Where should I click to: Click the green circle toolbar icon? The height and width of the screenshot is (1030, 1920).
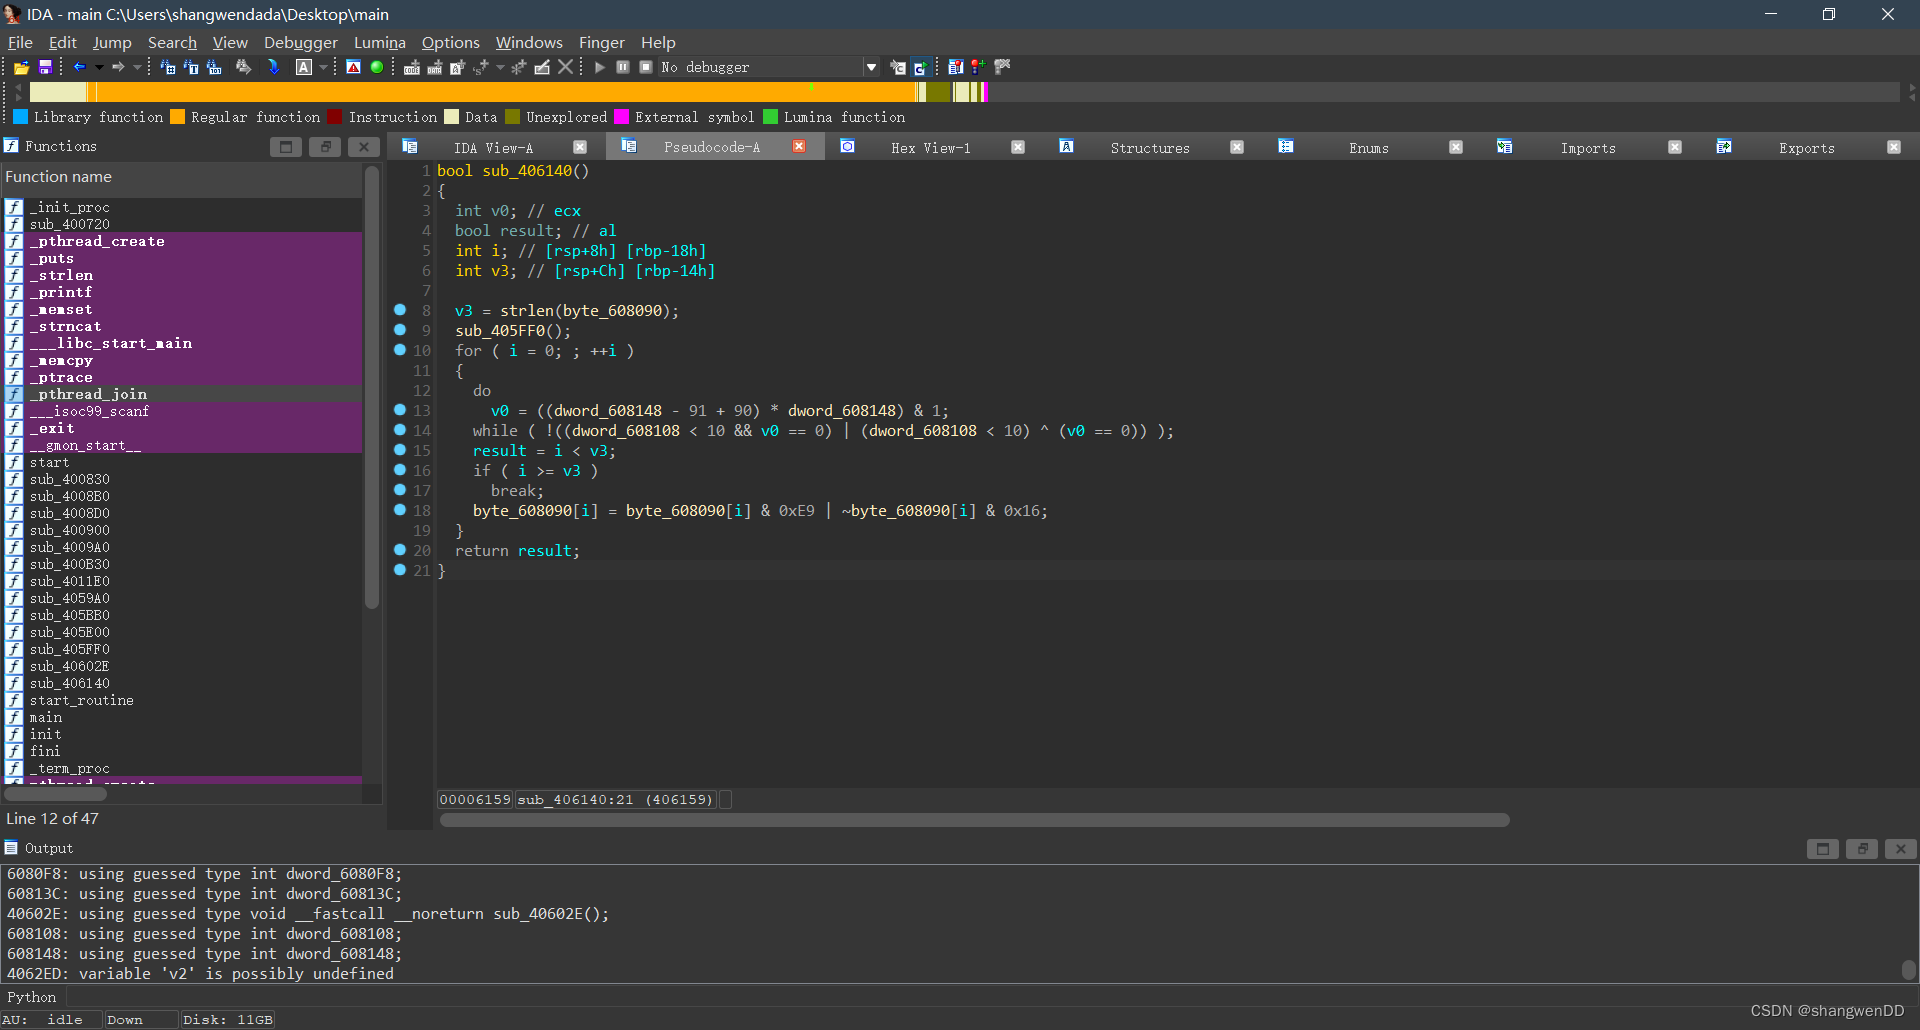tap(377, 67)
